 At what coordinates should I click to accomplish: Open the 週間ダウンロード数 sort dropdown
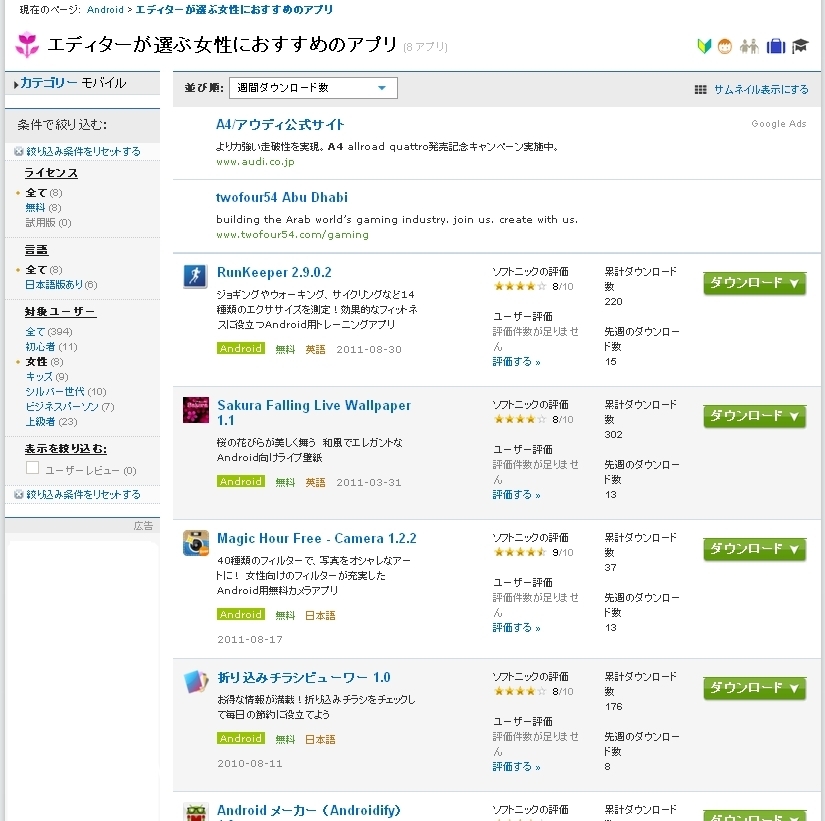[313, 88]
